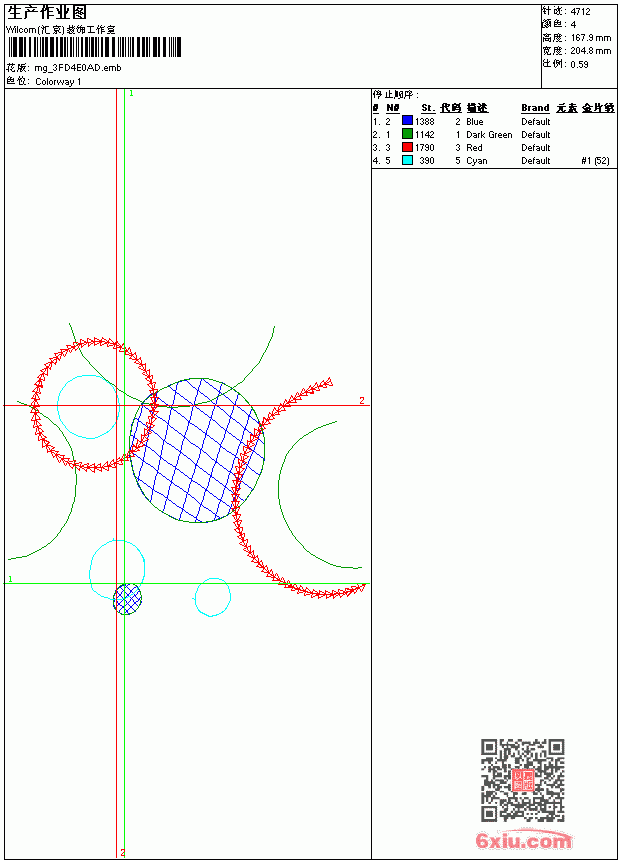Click the QR code image
This screenshot has width=620, height=860.
point(523,780)
